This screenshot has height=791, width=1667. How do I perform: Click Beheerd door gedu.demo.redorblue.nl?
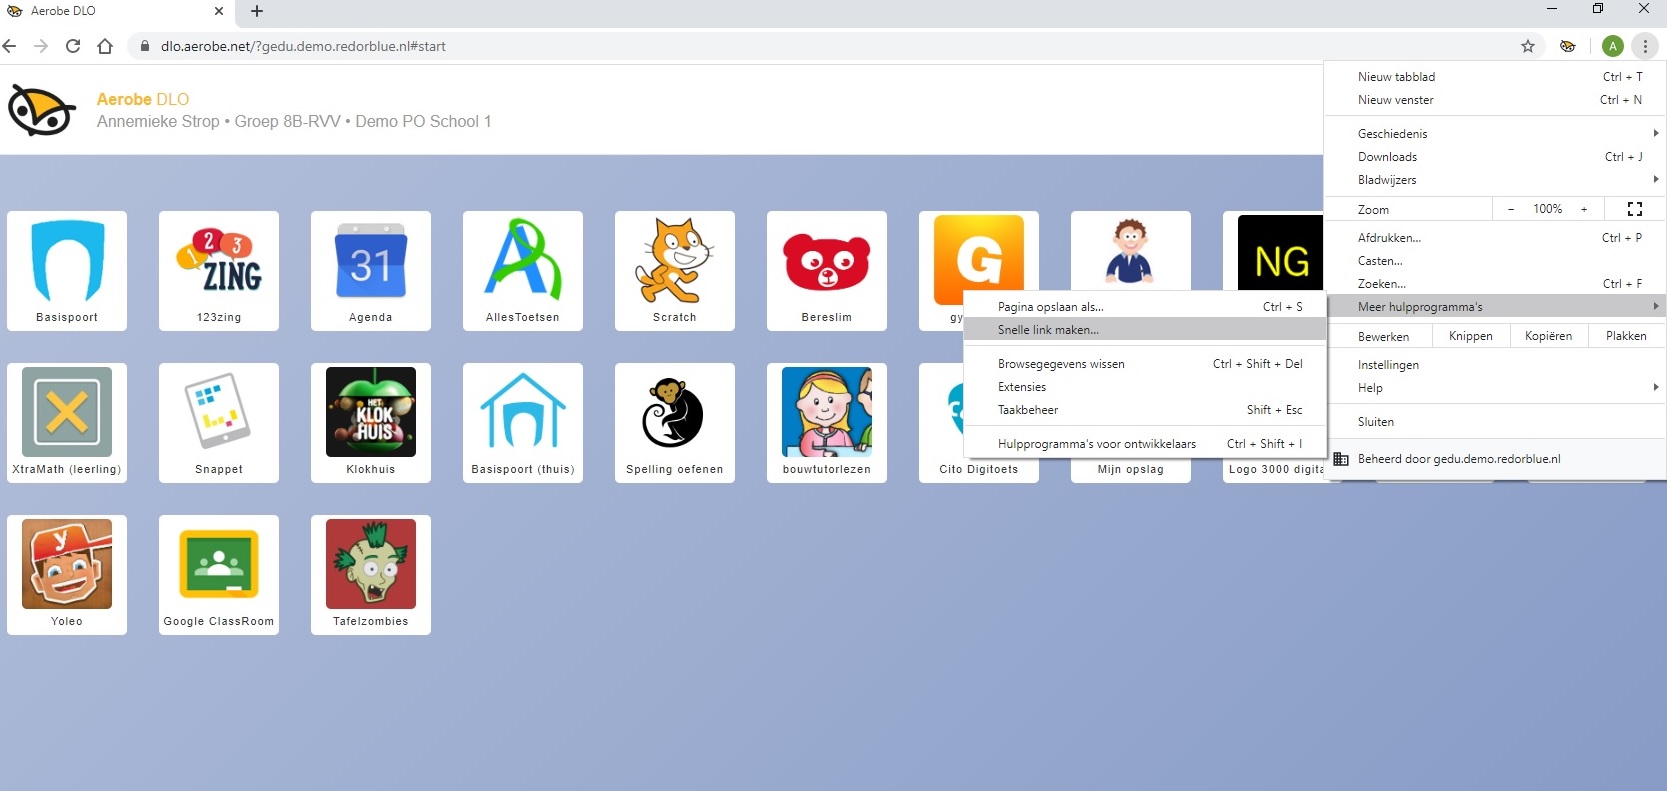pyautogui.click(x=1496, y=459)
